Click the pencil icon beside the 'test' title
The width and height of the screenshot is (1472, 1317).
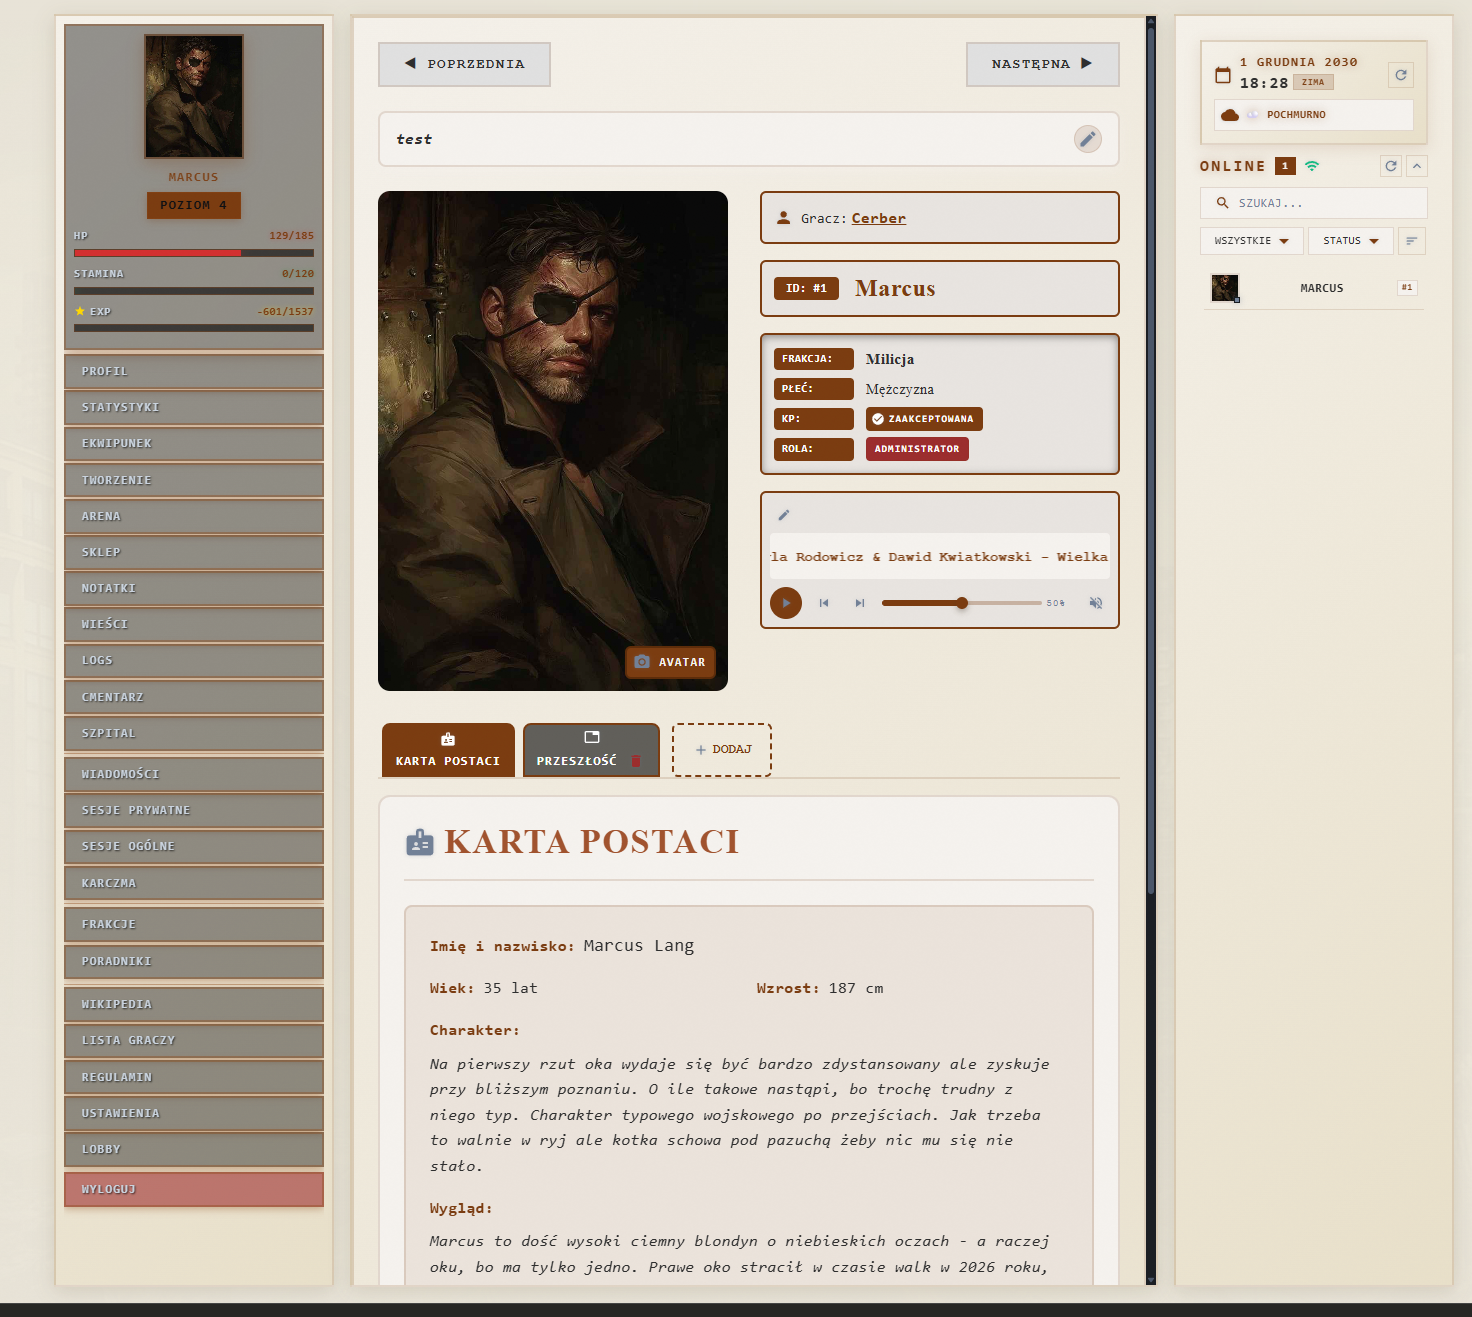point(1087,139)
